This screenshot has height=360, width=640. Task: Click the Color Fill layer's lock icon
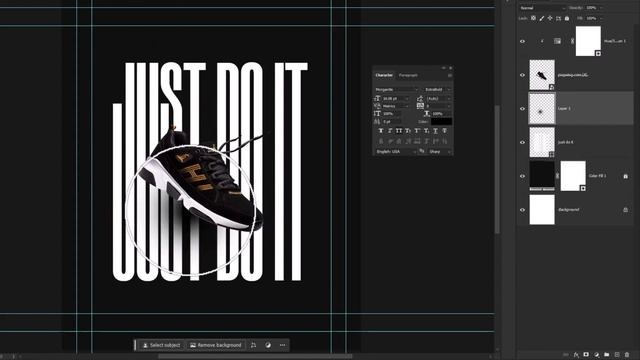click(x=625, y=176)
